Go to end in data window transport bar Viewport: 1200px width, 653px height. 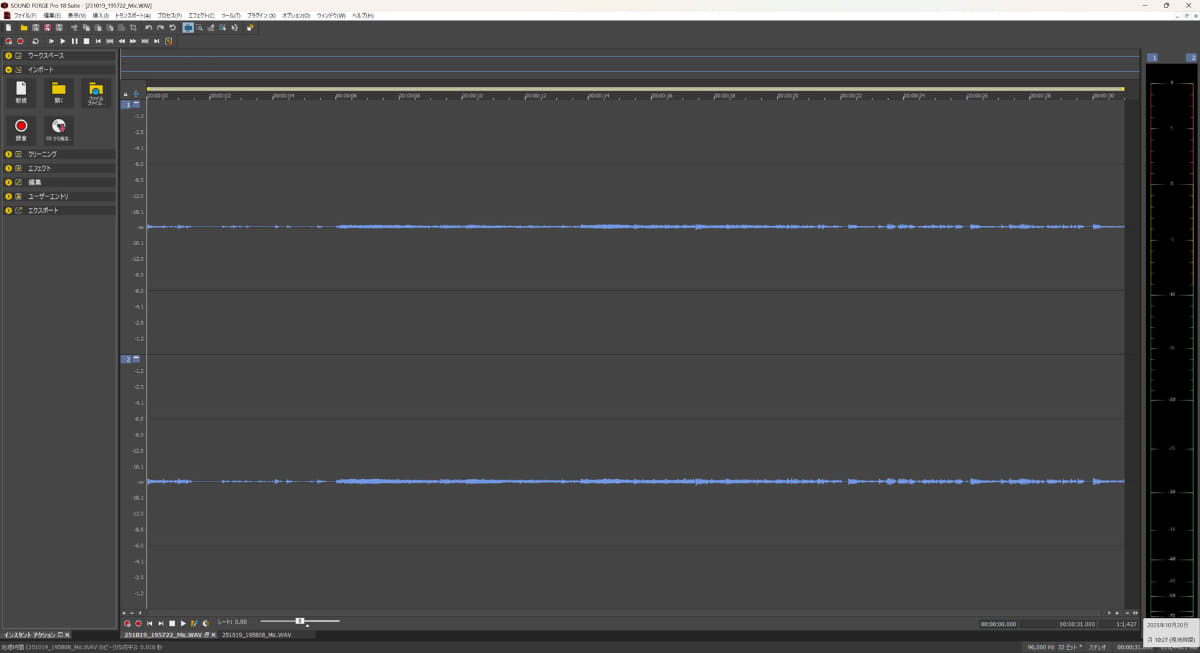(x=160, y=623)
